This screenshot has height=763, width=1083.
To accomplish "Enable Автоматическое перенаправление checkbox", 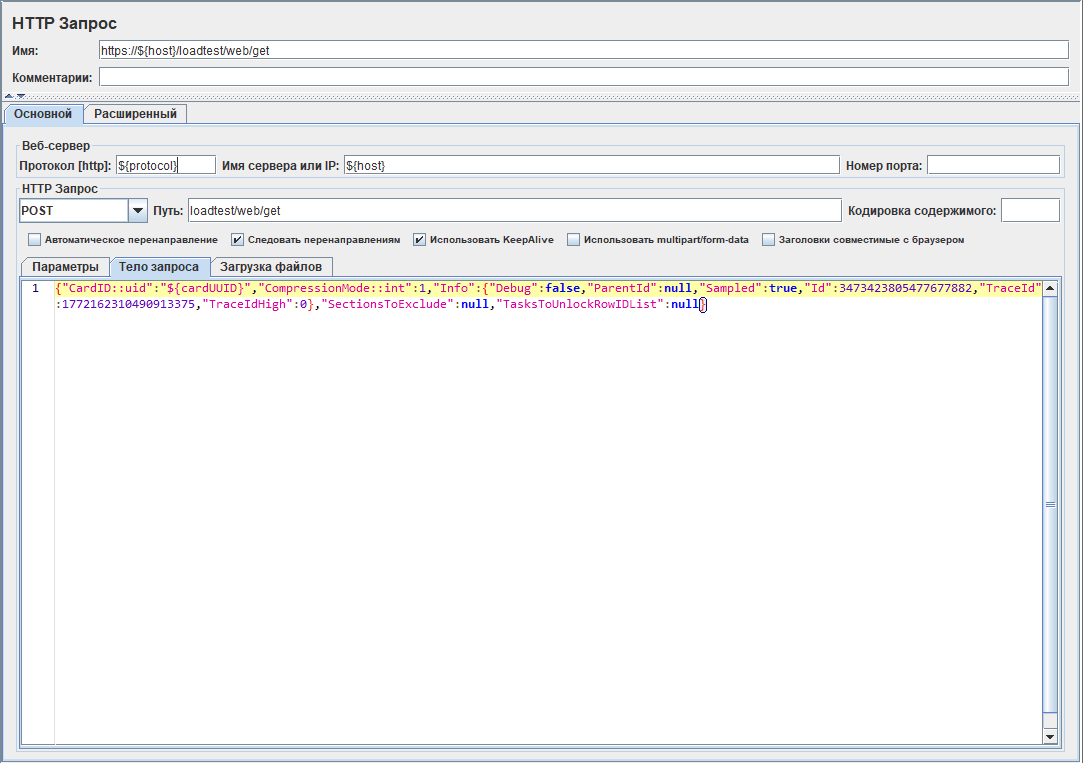I will click(35, 240).
